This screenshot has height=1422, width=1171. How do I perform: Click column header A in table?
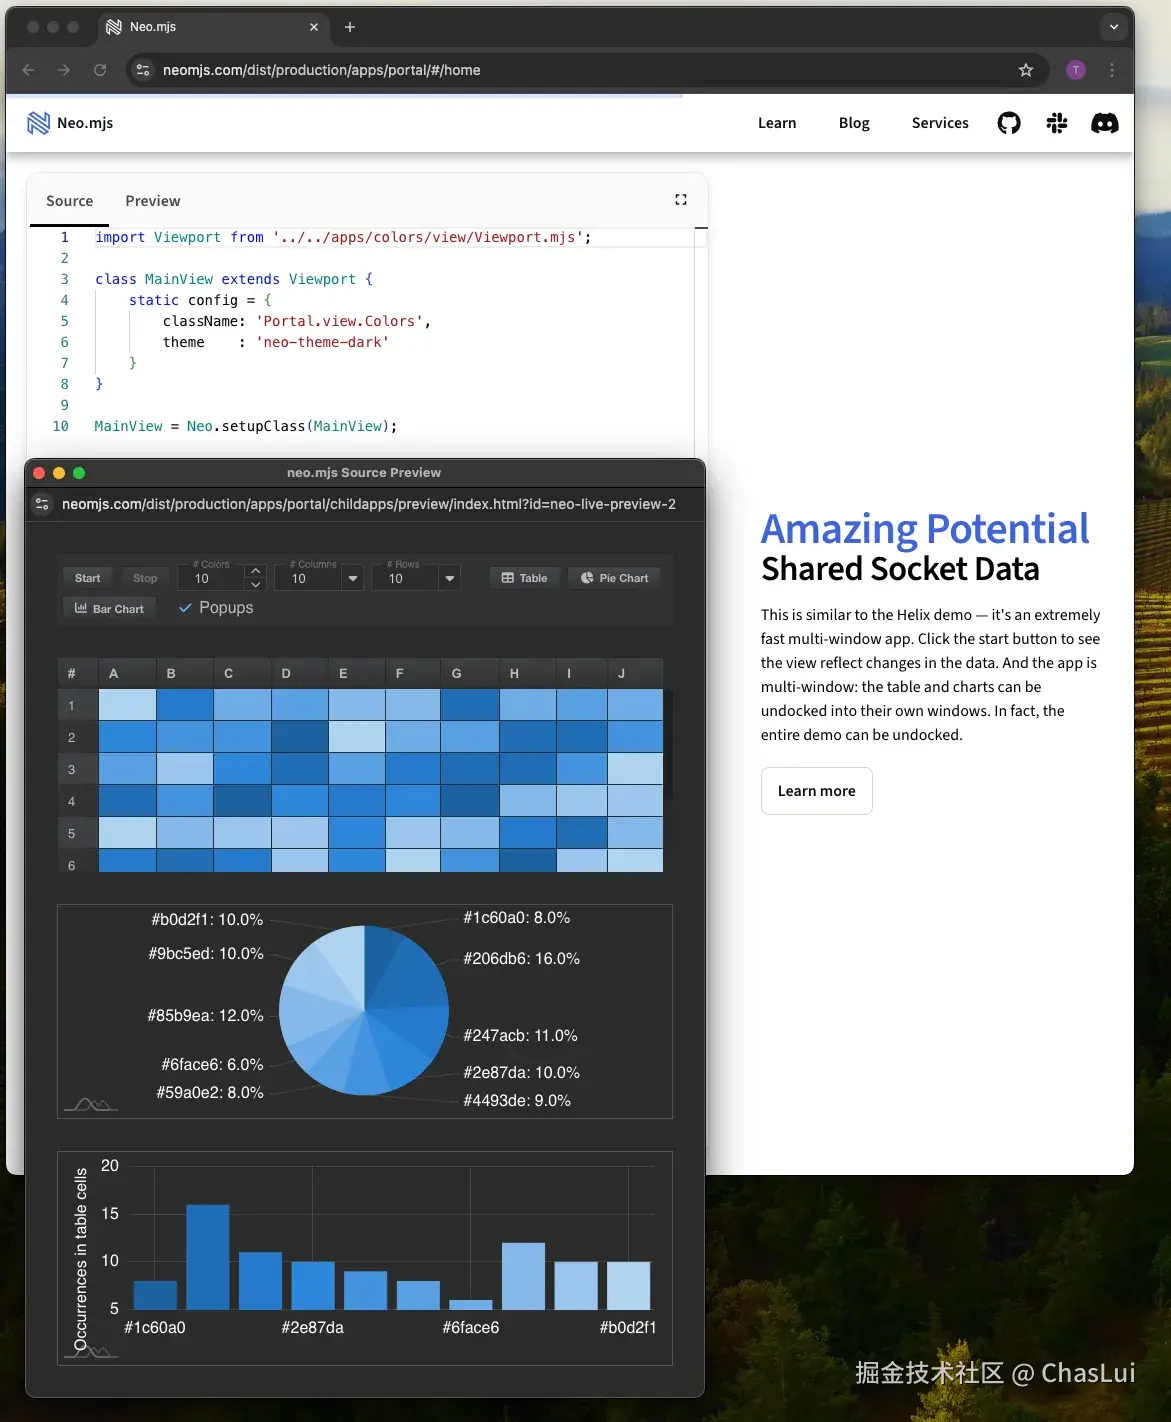tap(127, 673)
